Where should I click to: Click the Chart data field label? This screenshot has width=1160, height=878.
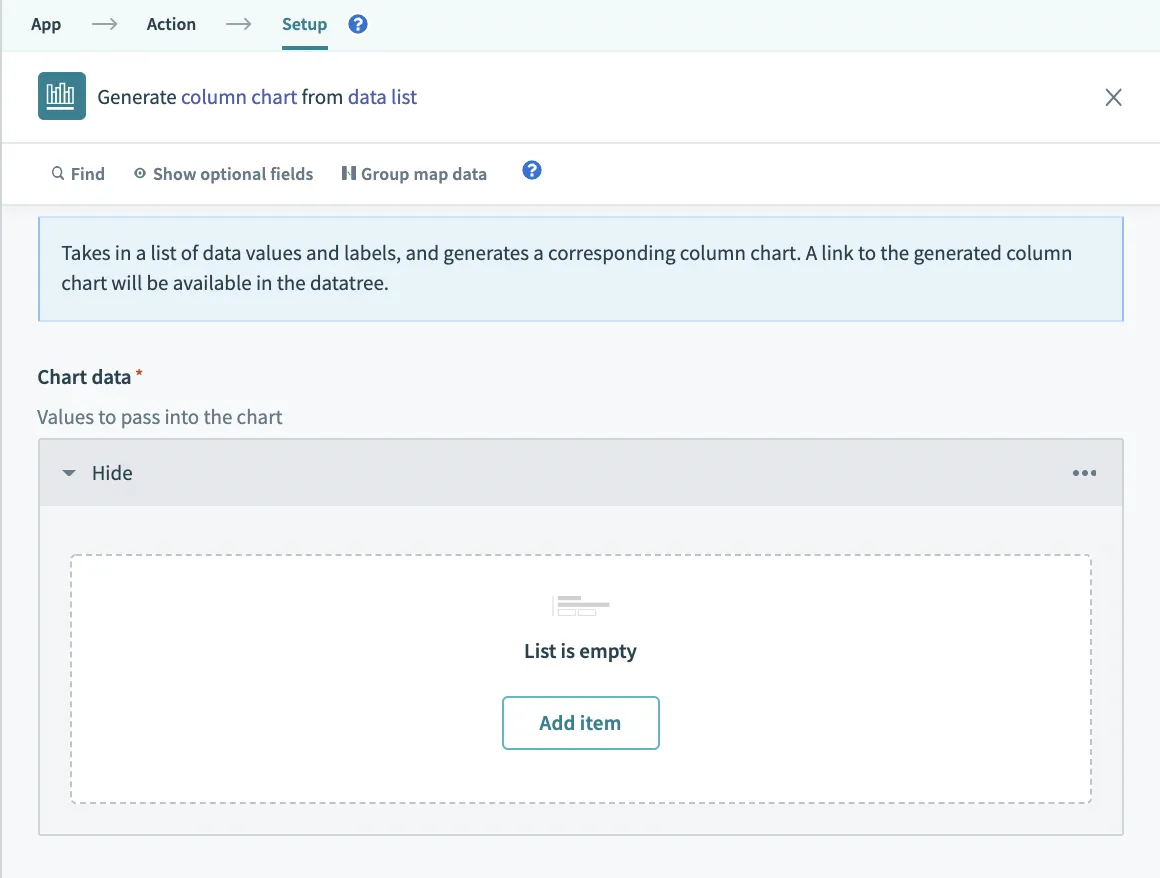click(84, 377)
